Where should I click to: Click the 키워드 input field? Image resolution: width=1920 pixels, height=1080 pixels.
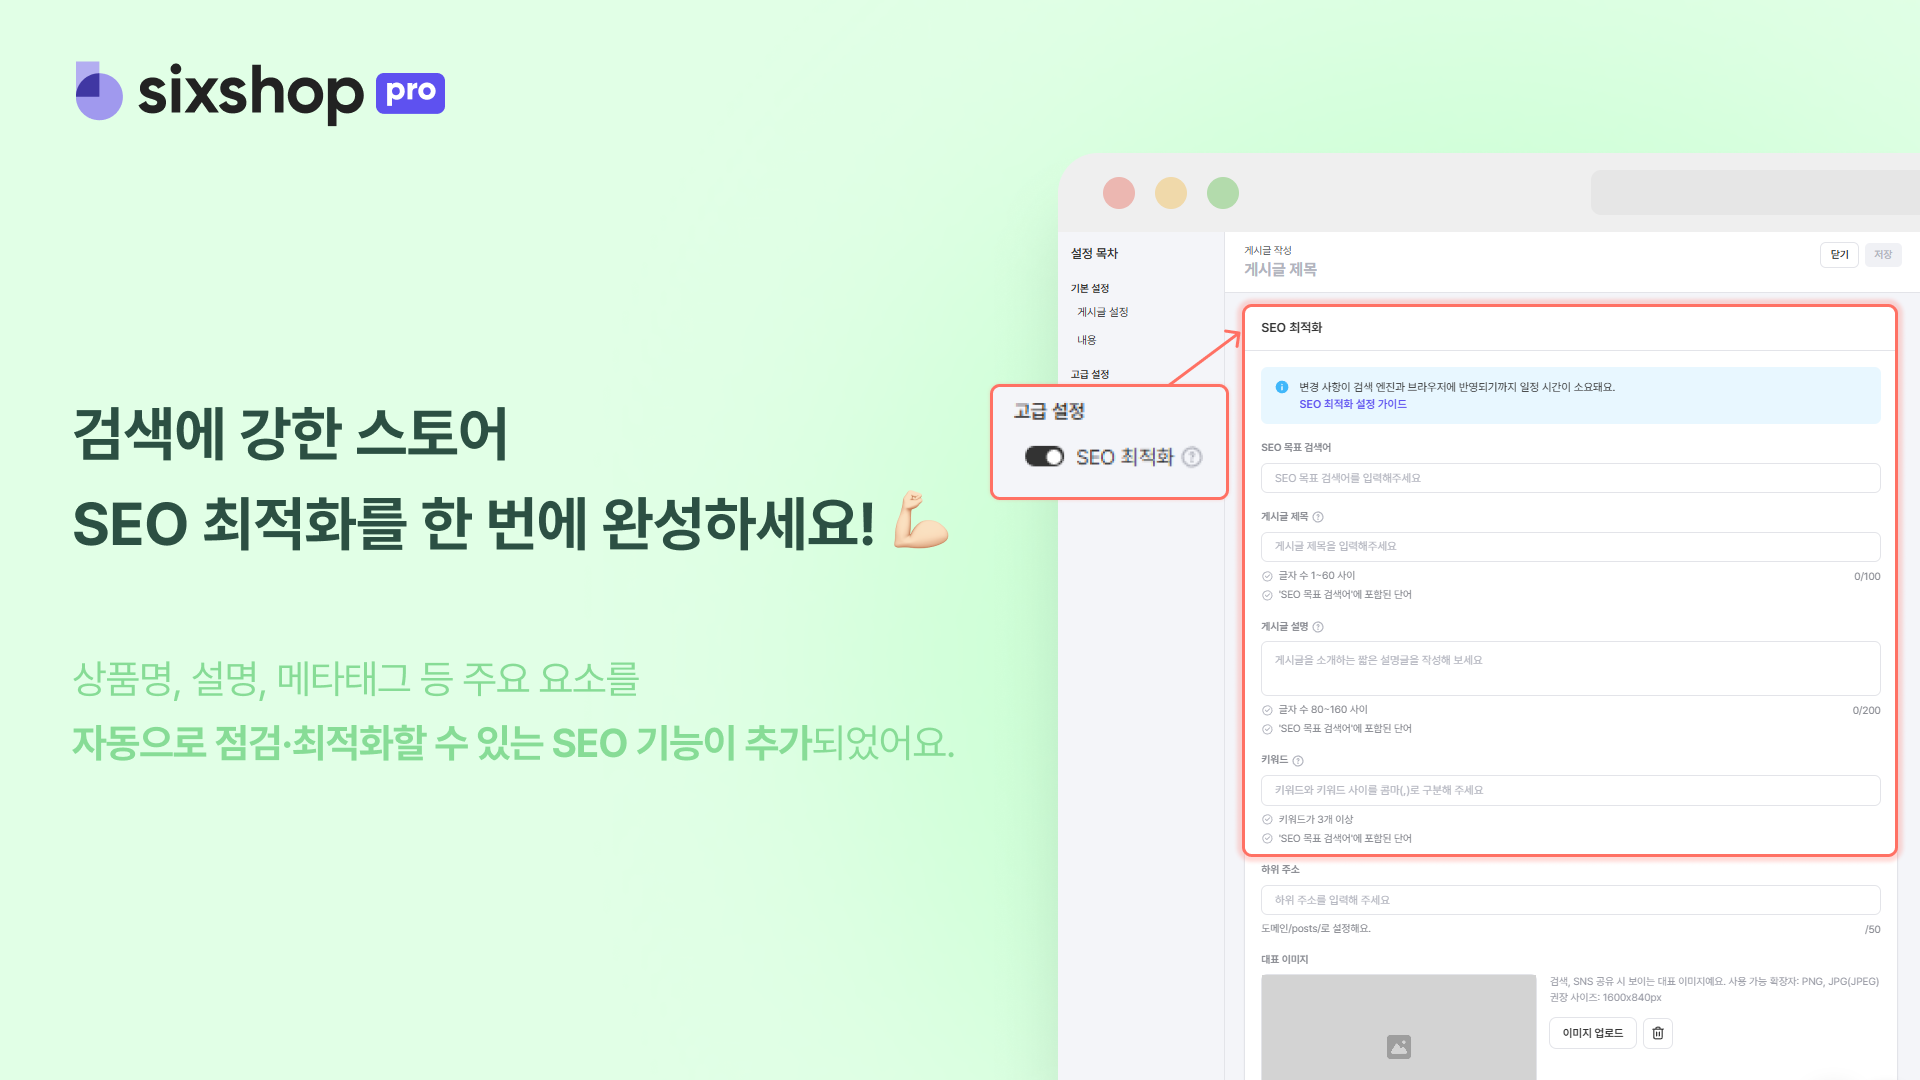point(1570,790)
